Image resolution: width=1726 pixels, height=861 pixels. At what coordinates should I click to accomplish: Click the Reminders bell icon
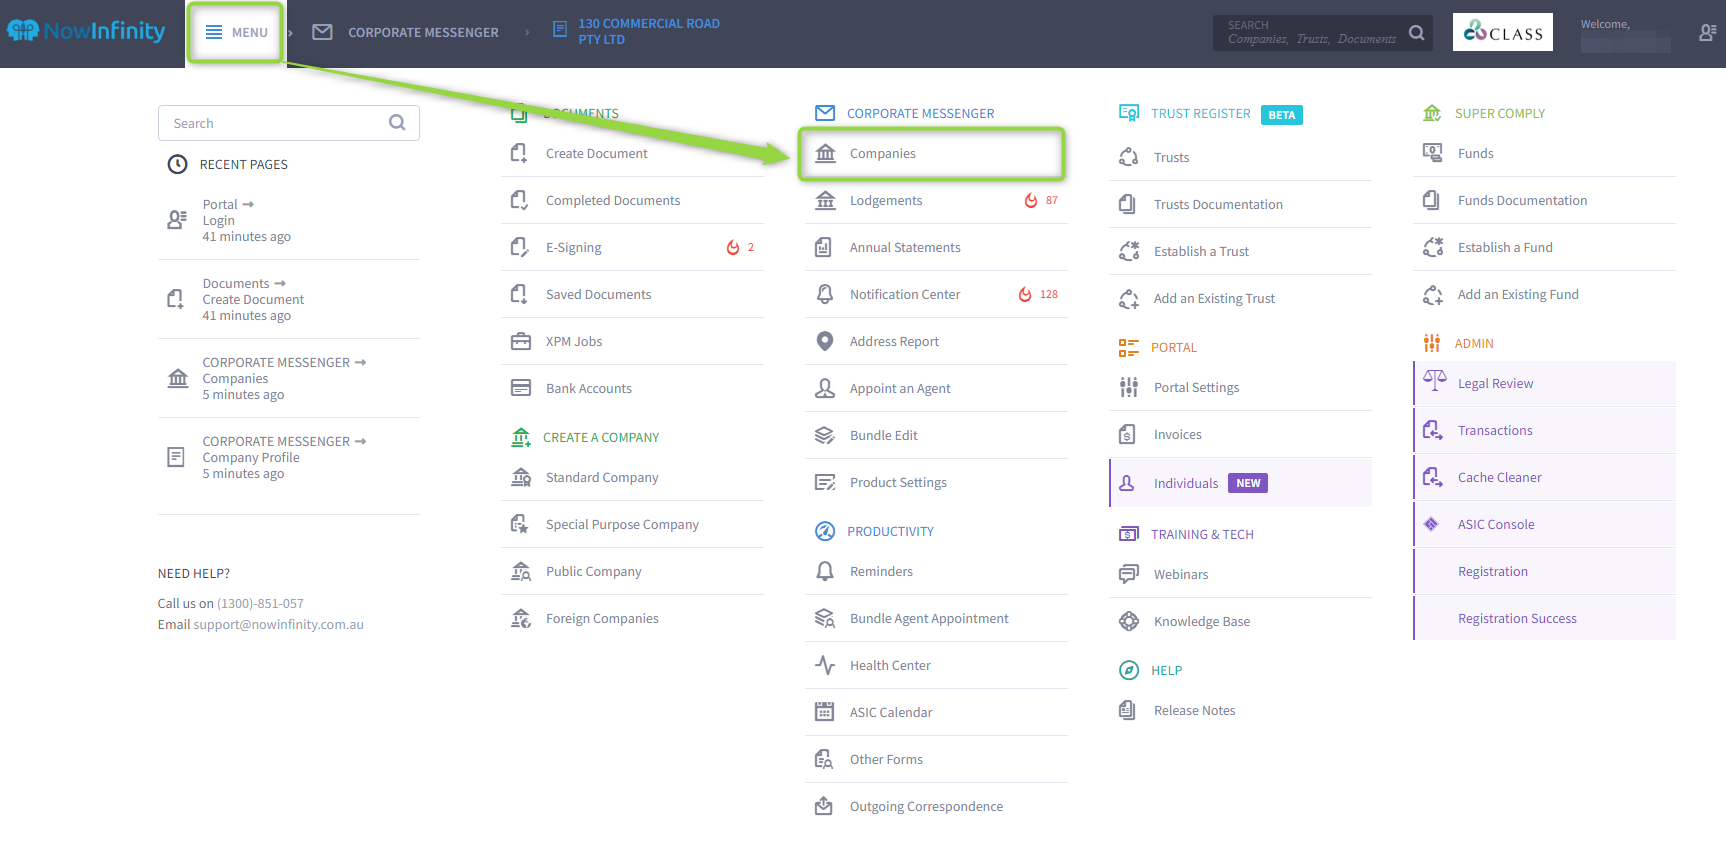(x=825, y=571)
